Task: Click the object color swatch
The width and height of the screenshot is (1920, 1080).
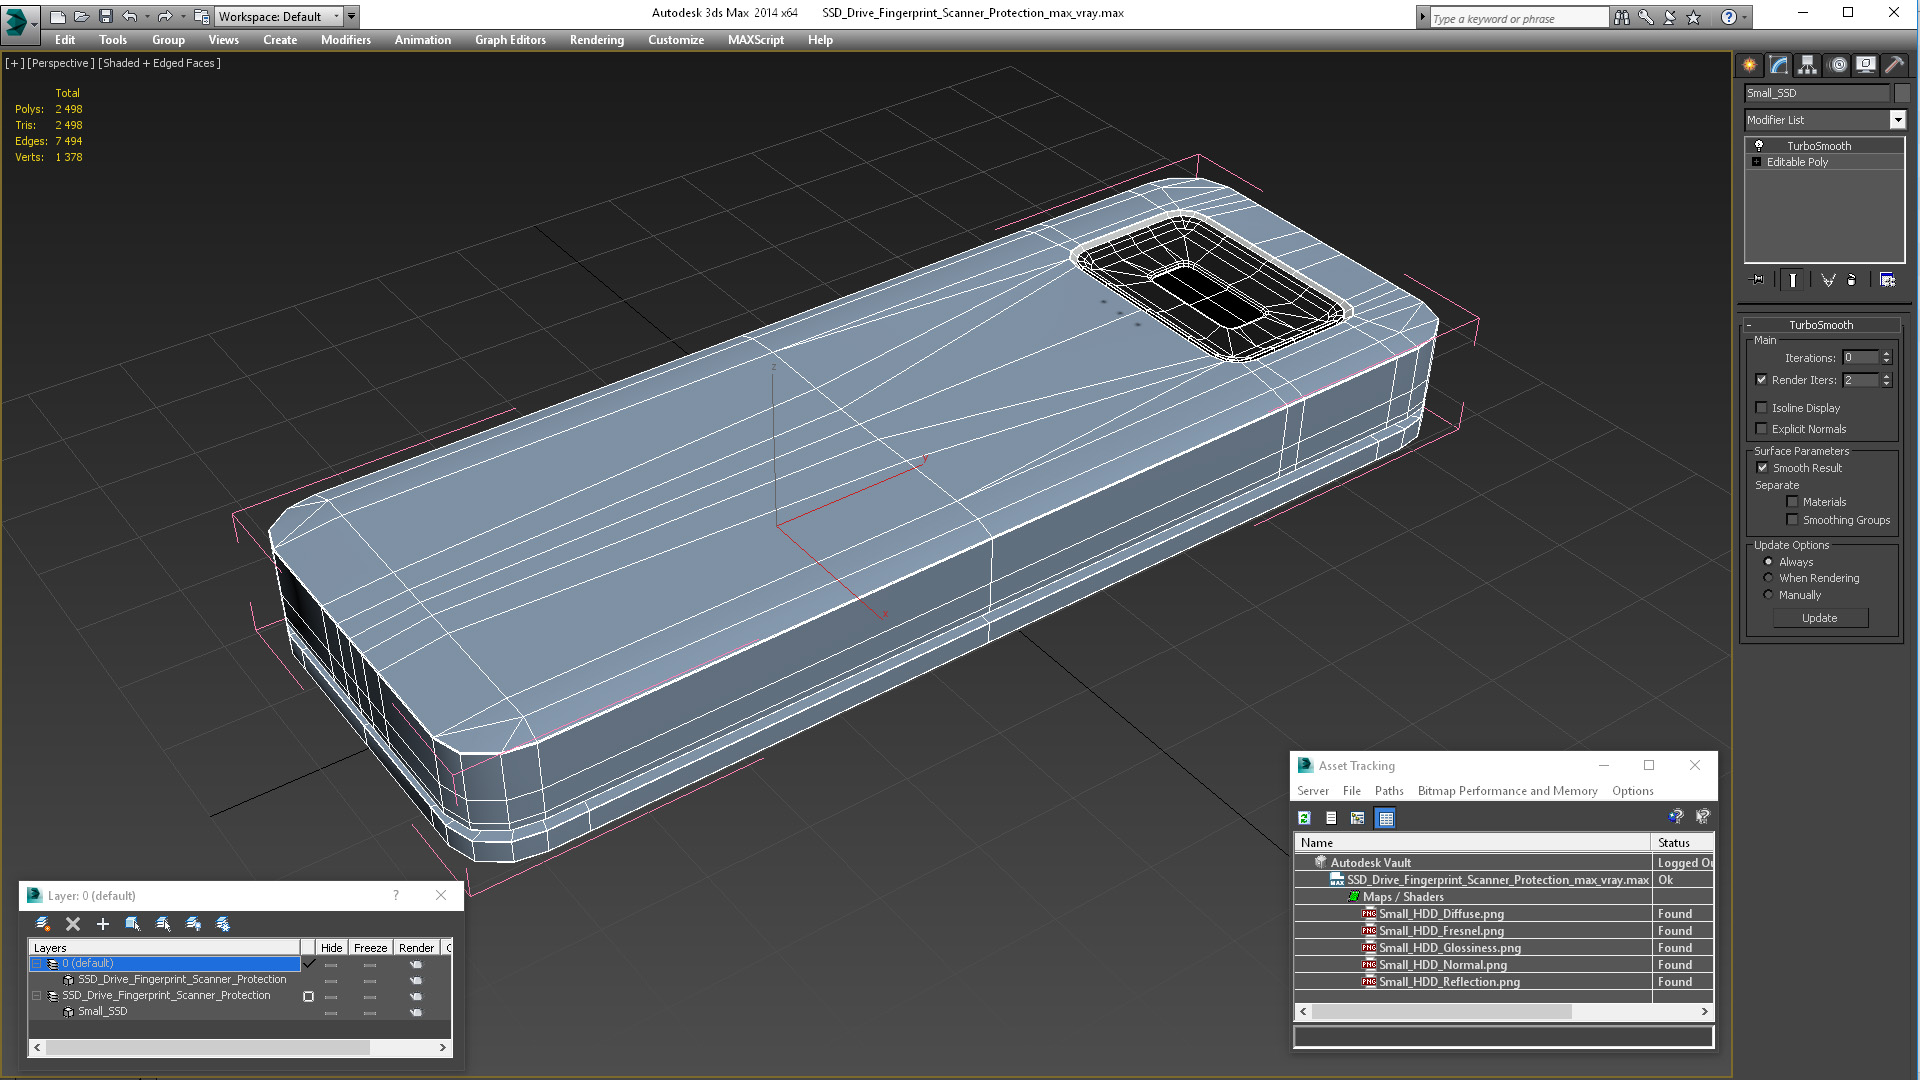Action: pos(1902,93)
